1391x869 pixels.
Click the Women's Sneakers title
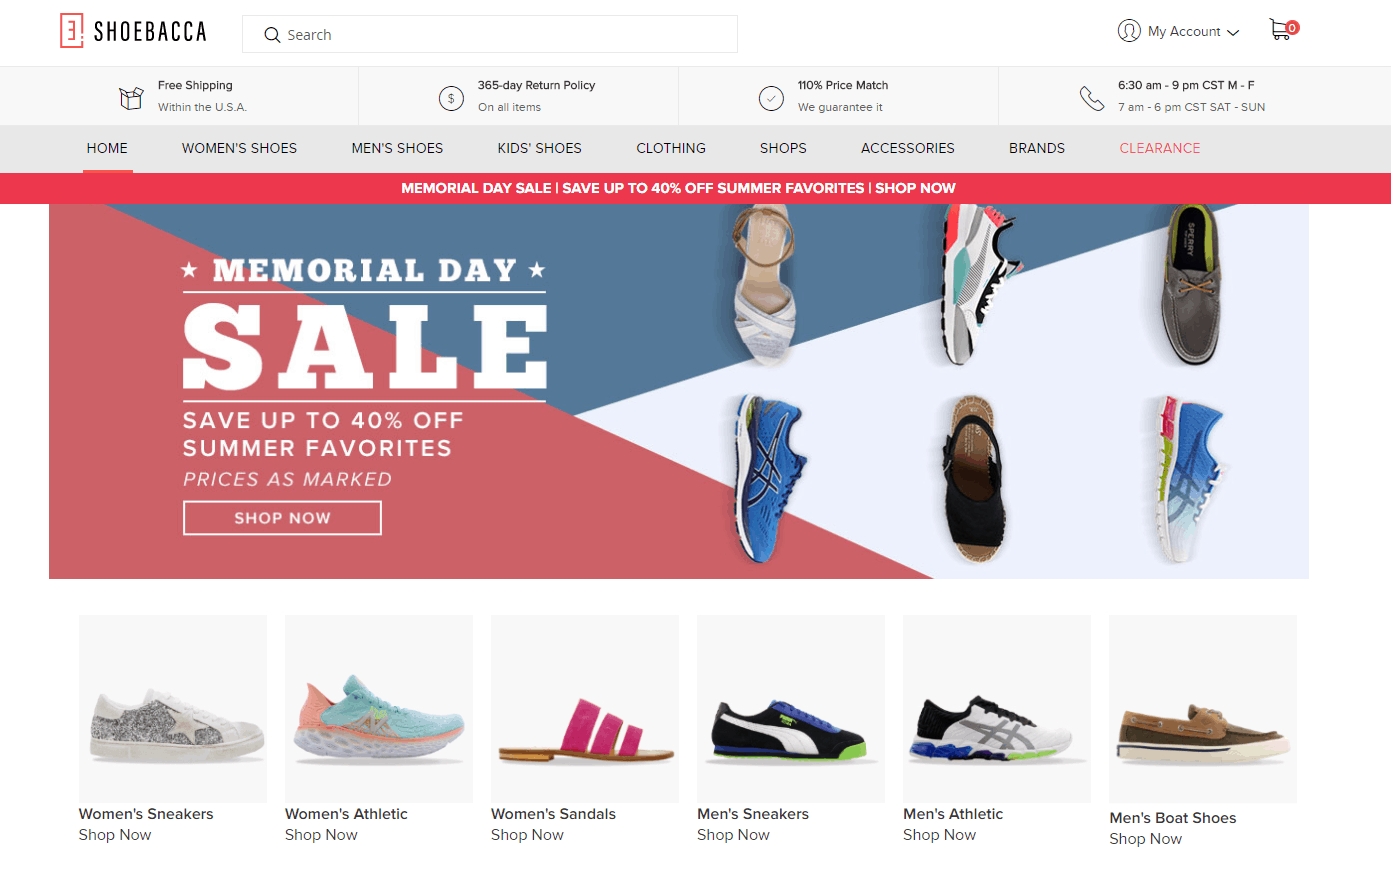(x=146, y=814)
